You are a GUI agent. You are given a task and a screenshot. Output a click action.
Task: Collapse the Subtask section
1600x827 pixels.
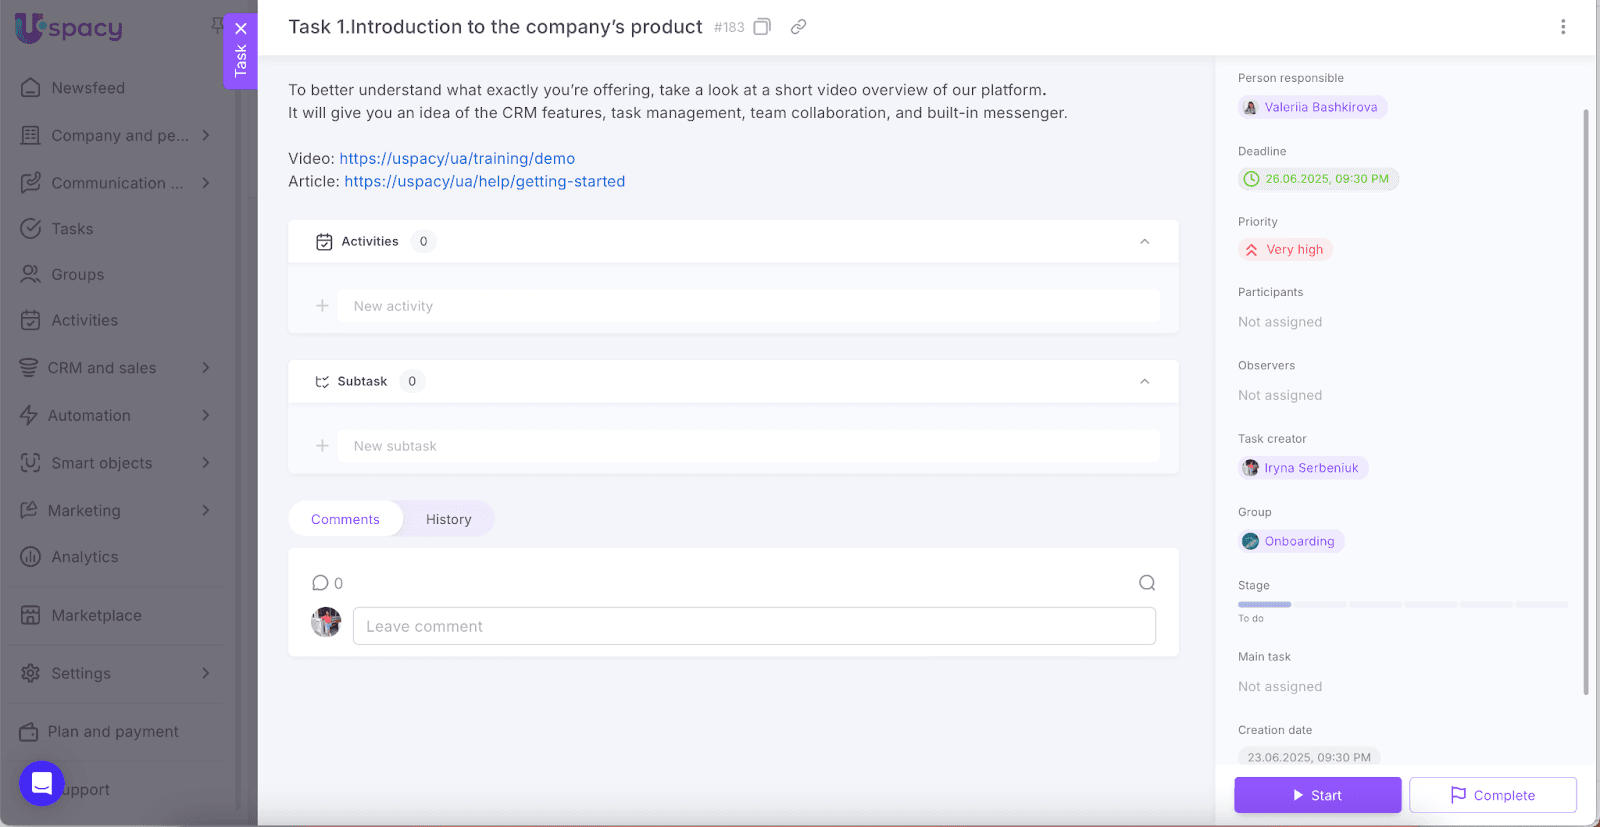1145,382
